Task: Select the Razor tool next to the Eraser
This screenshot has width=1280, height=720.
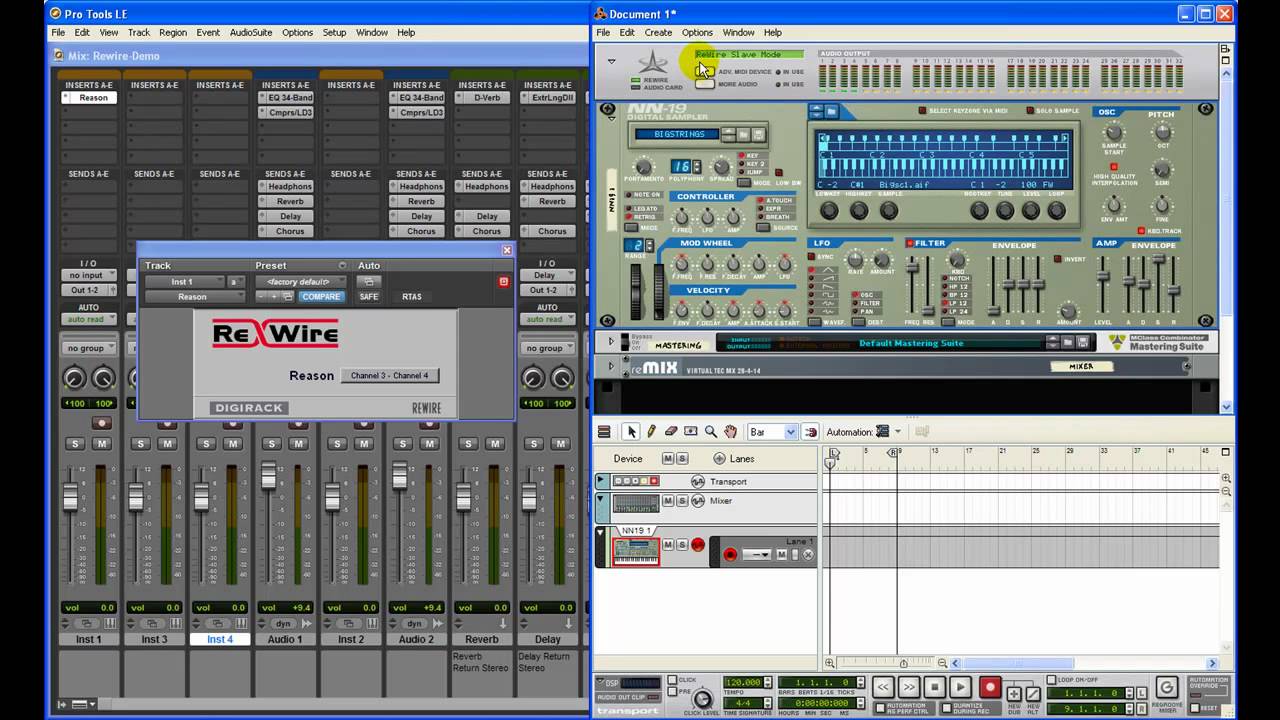Action: click(691, 432)
